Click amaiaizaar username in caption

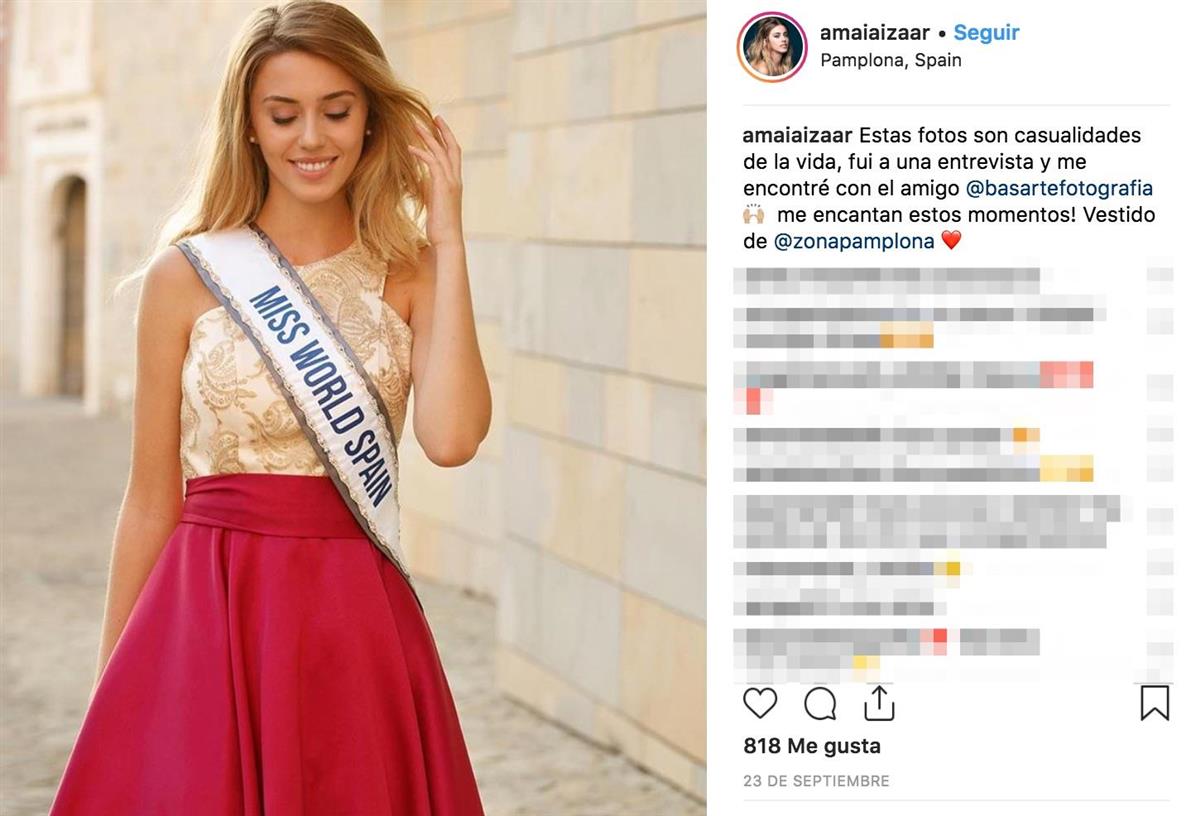798,135
